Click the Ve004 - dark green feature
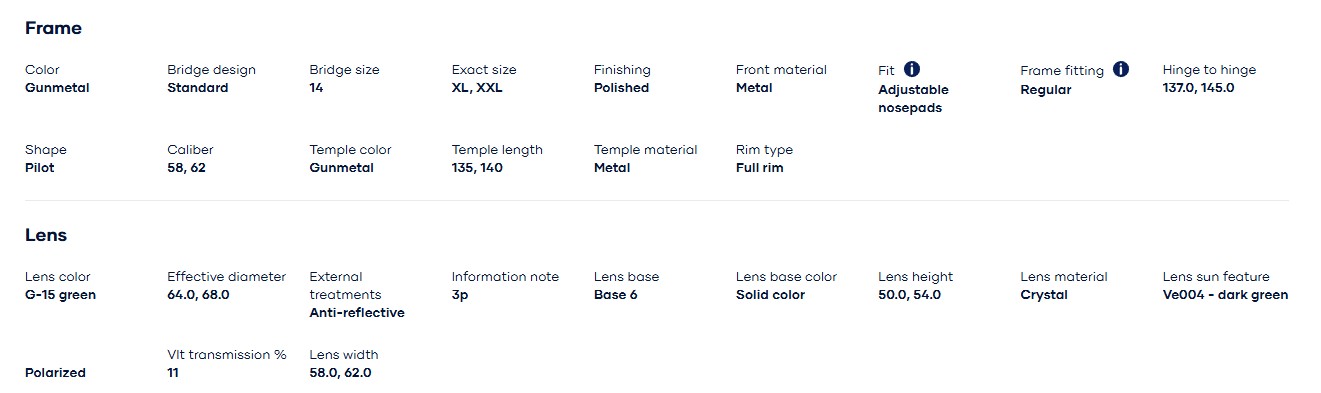This screenshot has width=1321, height=393. coord(1225,295)
